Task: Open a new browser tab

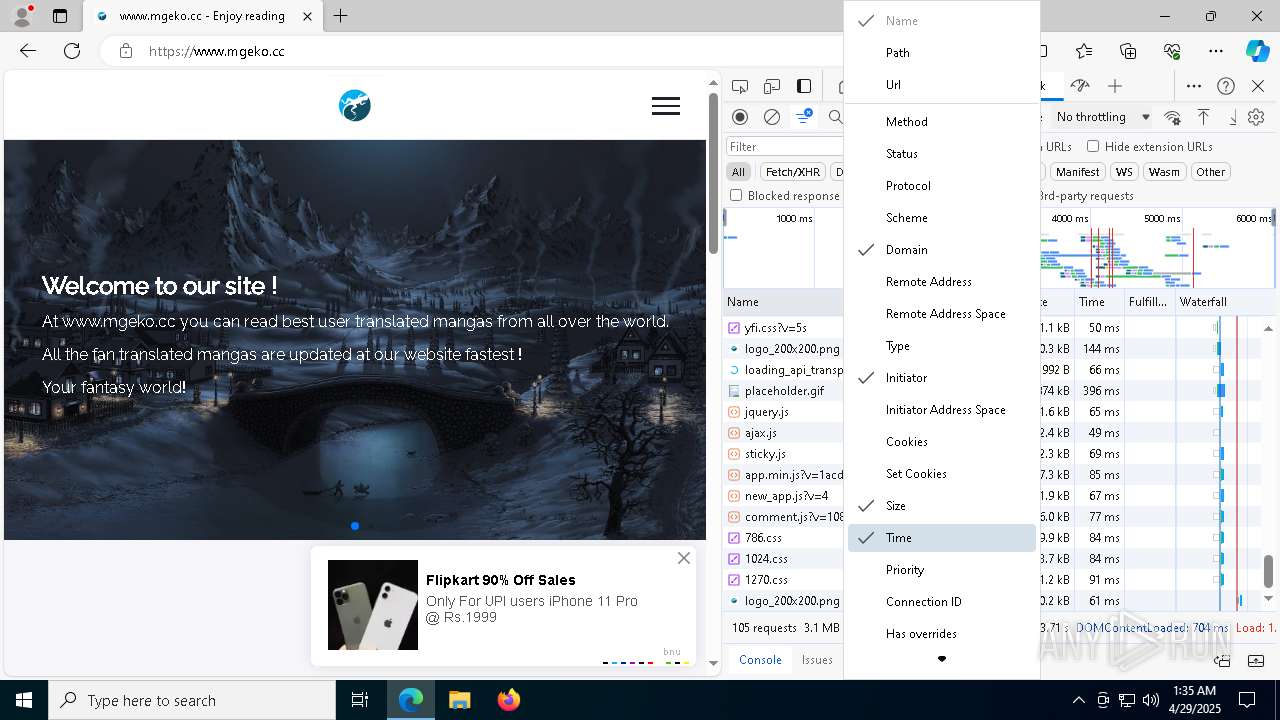Action: [341, 16]
